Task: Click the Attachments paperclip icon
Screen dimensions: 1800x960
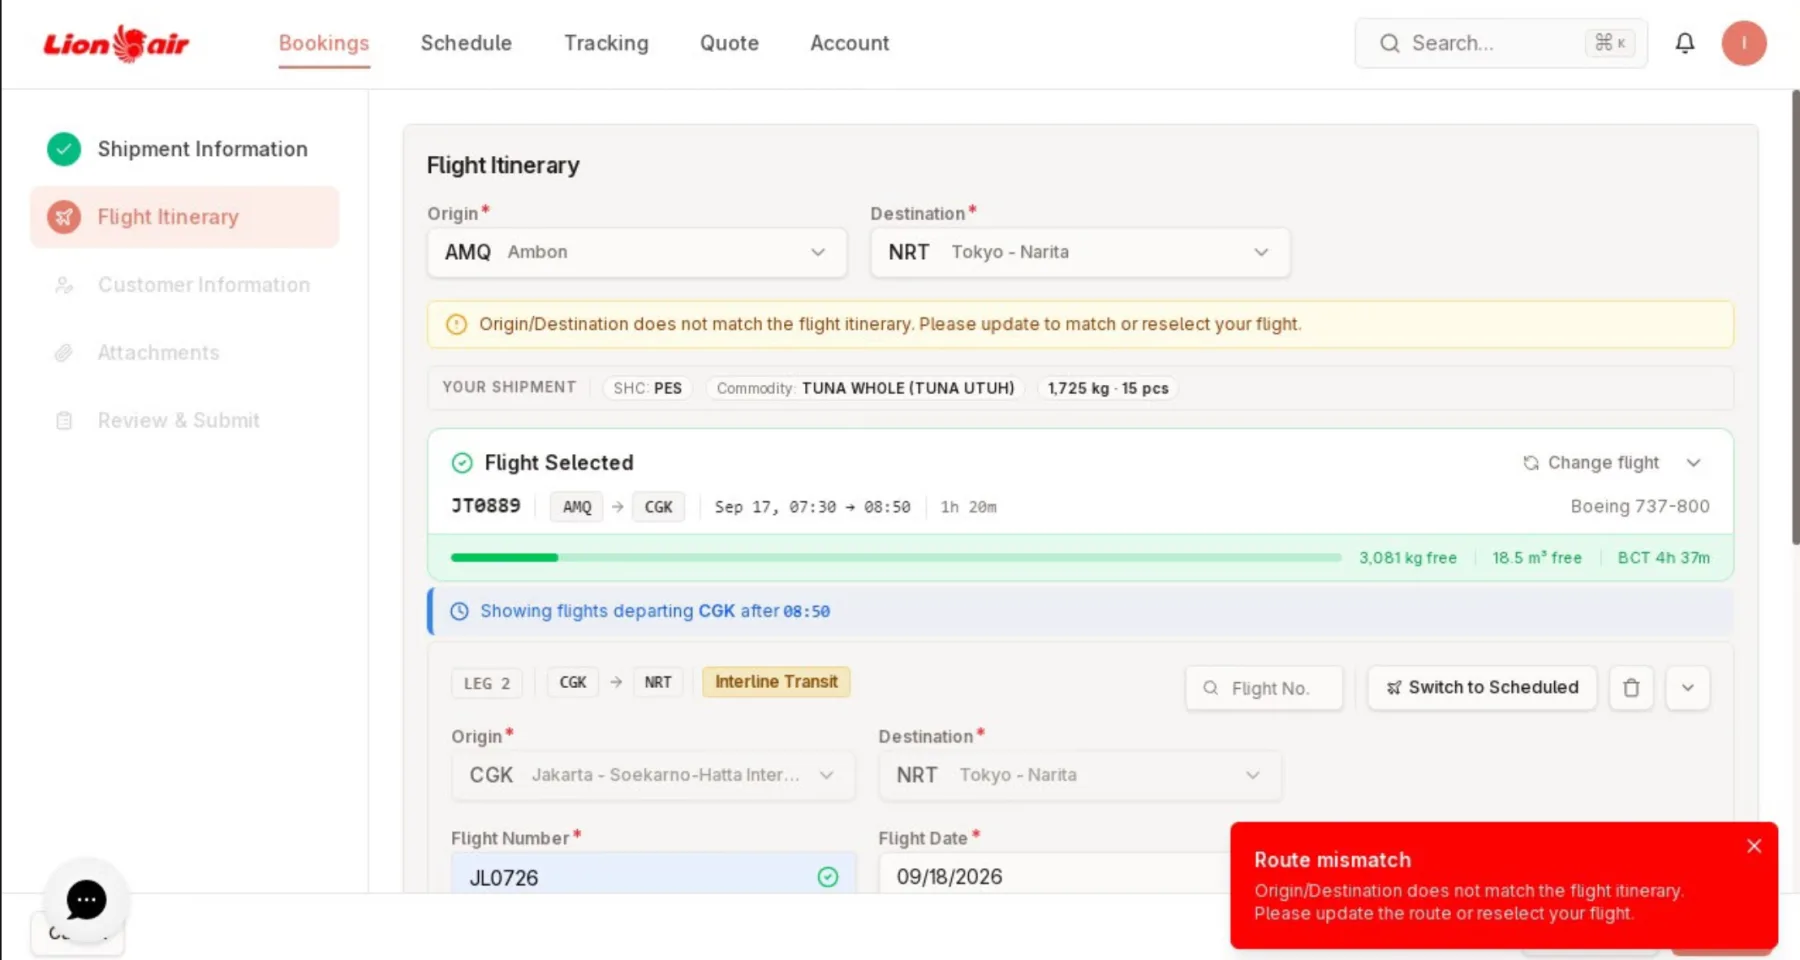Action: (64, 353)
